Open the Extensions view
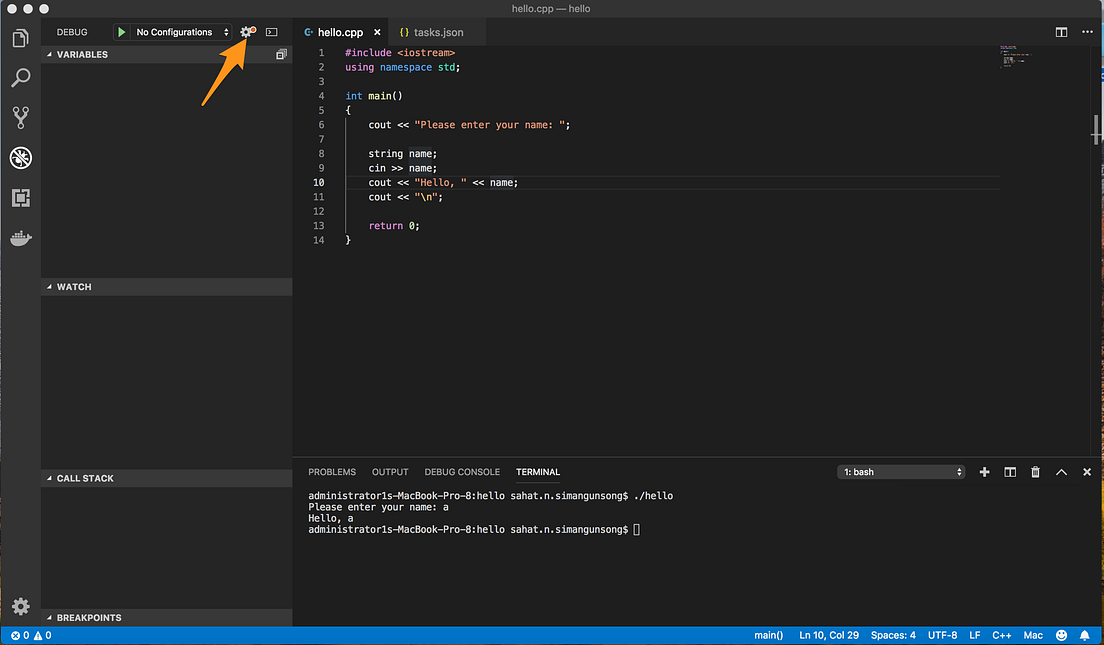 [21, 197]
